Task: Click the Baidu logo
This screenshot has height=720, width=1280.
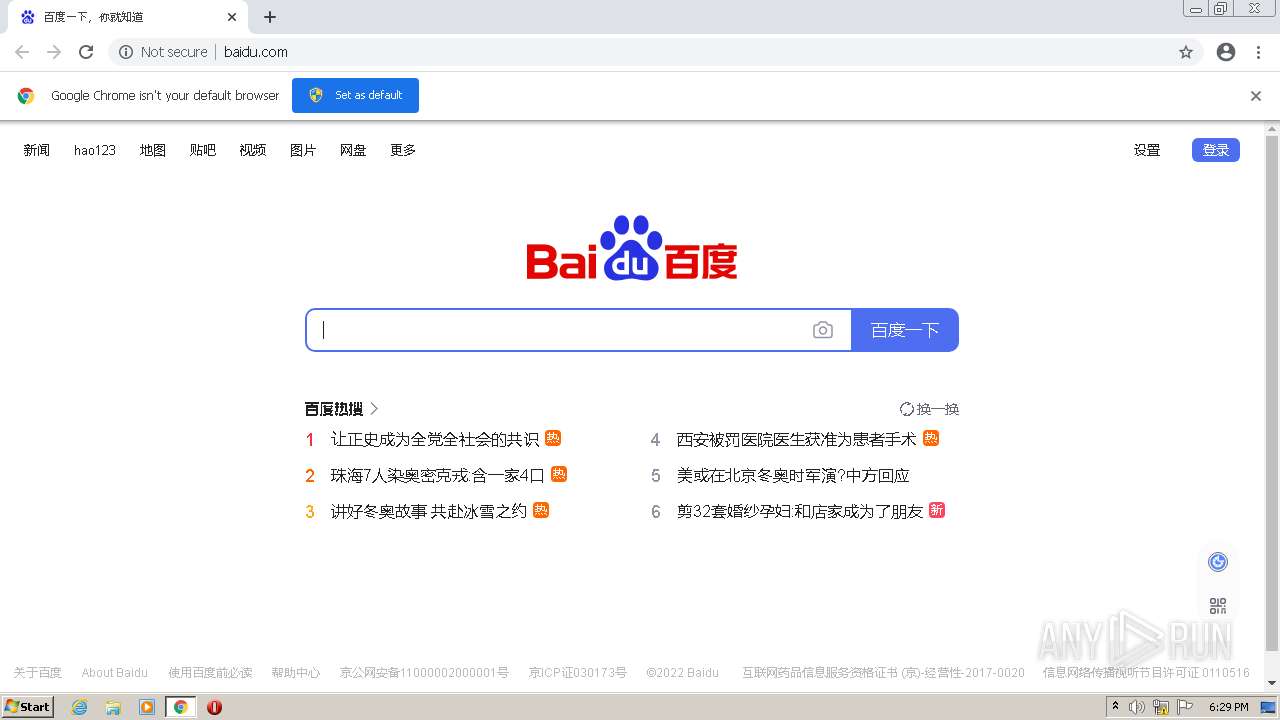Action: click(x=632, y=247)
